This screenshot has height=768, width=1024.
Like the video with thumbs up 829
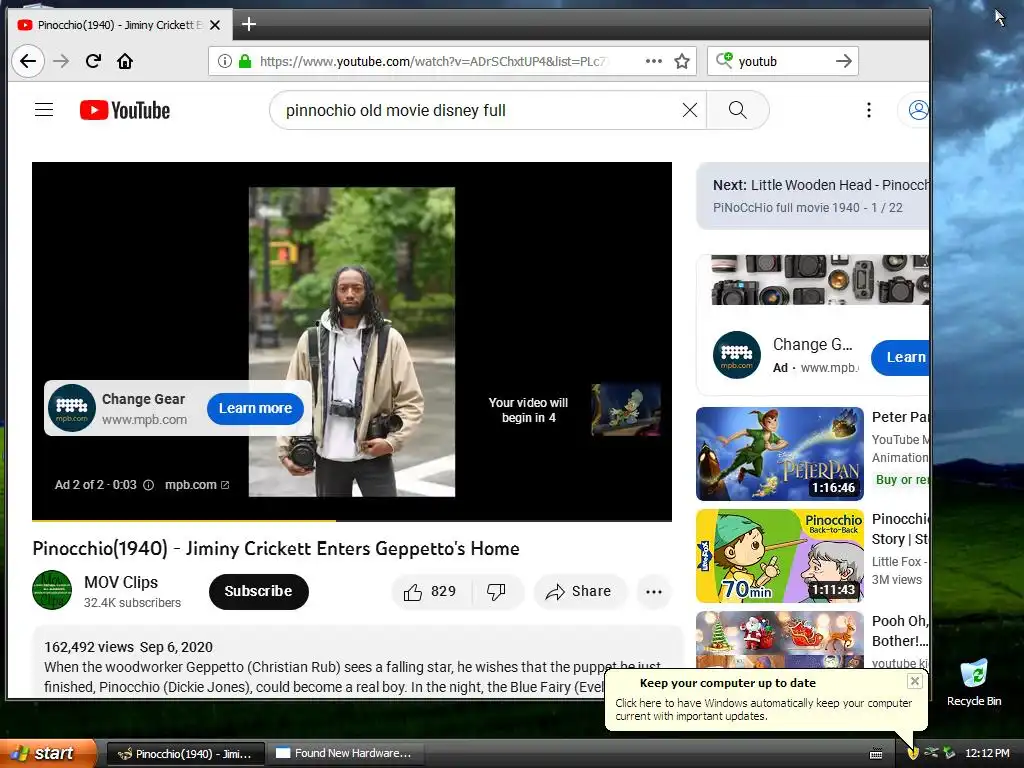pos(430,592)
